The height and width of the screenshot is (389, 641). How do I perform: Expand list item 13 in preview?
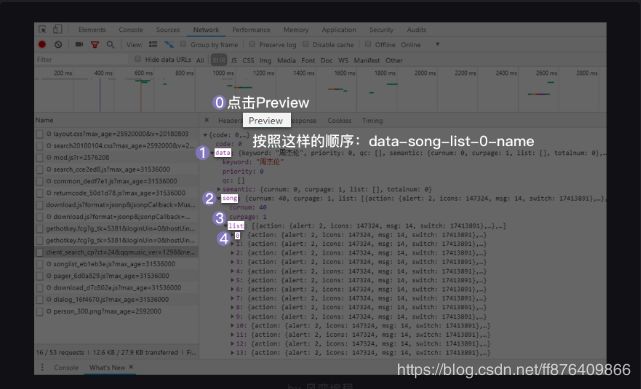click(x=232, y=353)
